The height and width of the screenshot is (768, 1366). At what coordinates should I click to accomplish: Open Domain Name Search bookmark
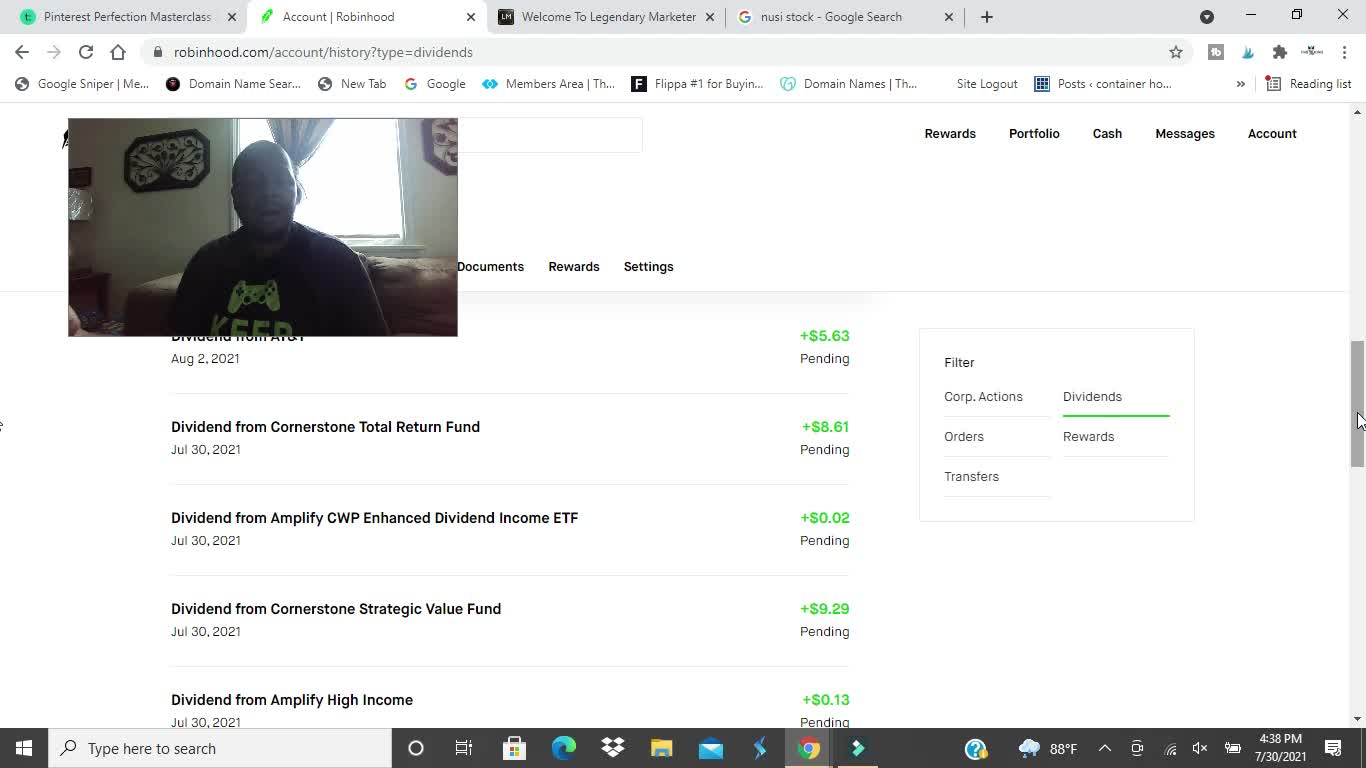coord(234,84)
